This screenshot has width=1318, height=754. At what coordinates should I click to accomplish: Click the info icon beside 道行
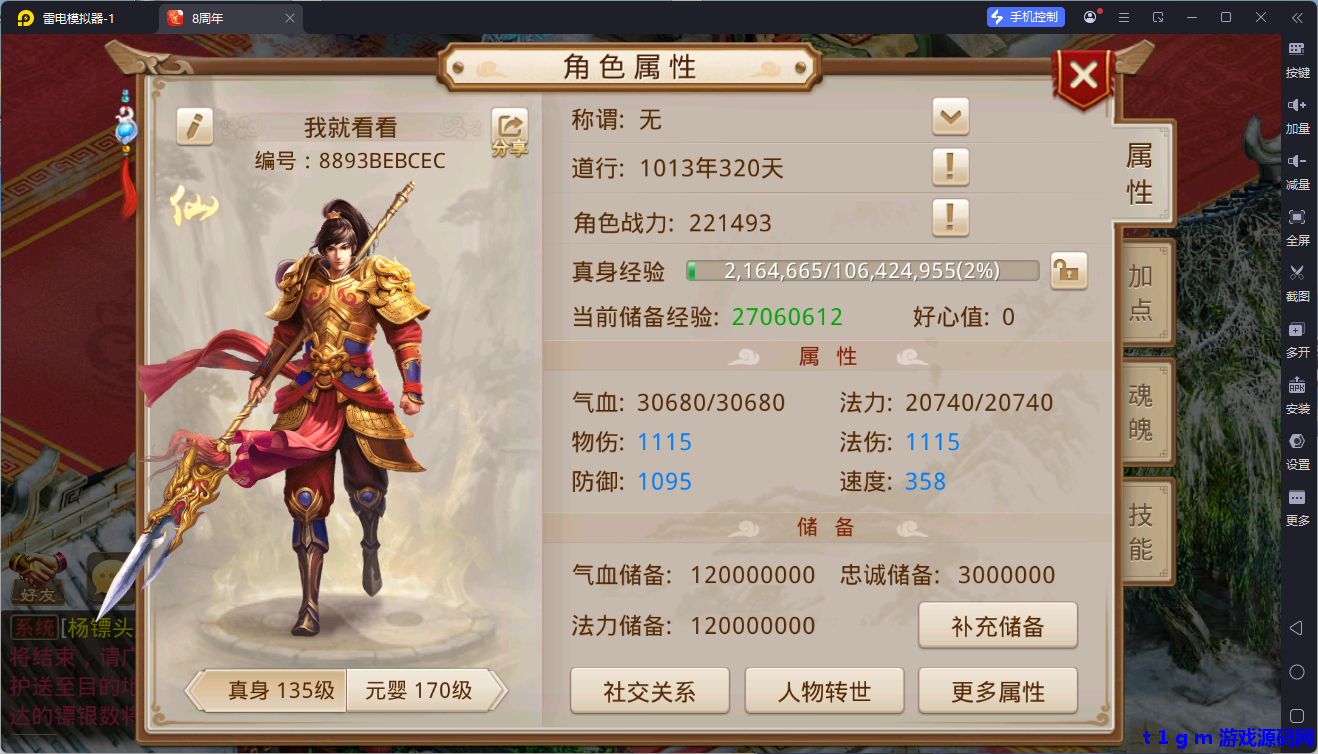tap(950, 167)
